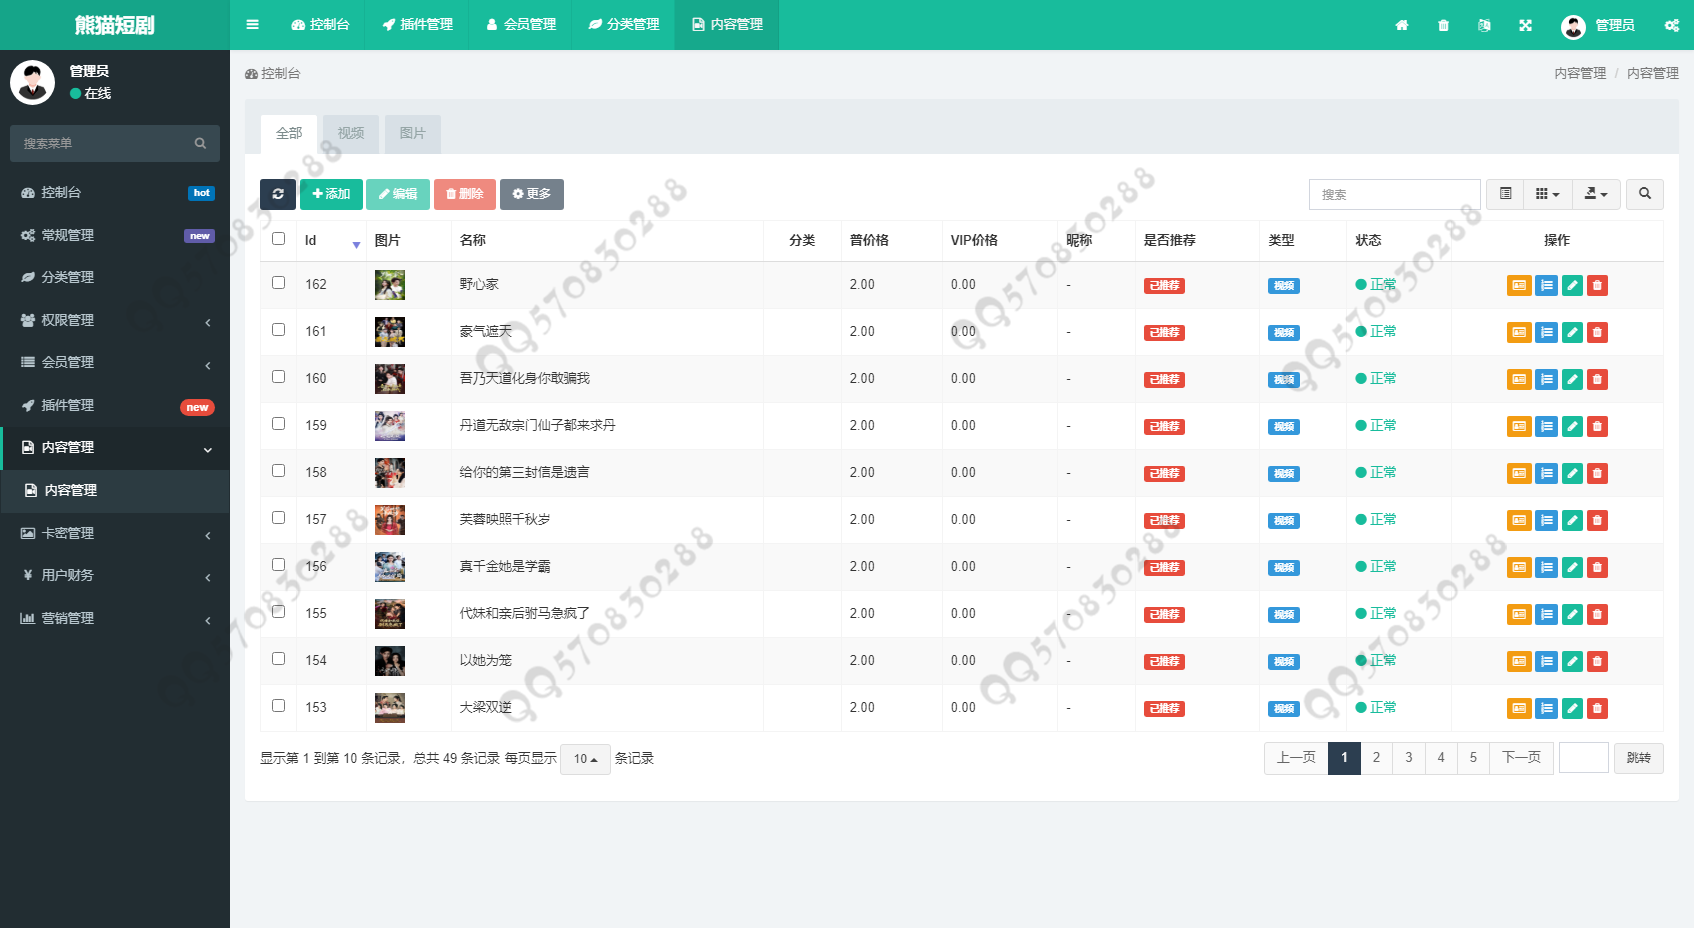
Task: Open 会员管理 in the top navigation
Action: click(x=521, y=25)
